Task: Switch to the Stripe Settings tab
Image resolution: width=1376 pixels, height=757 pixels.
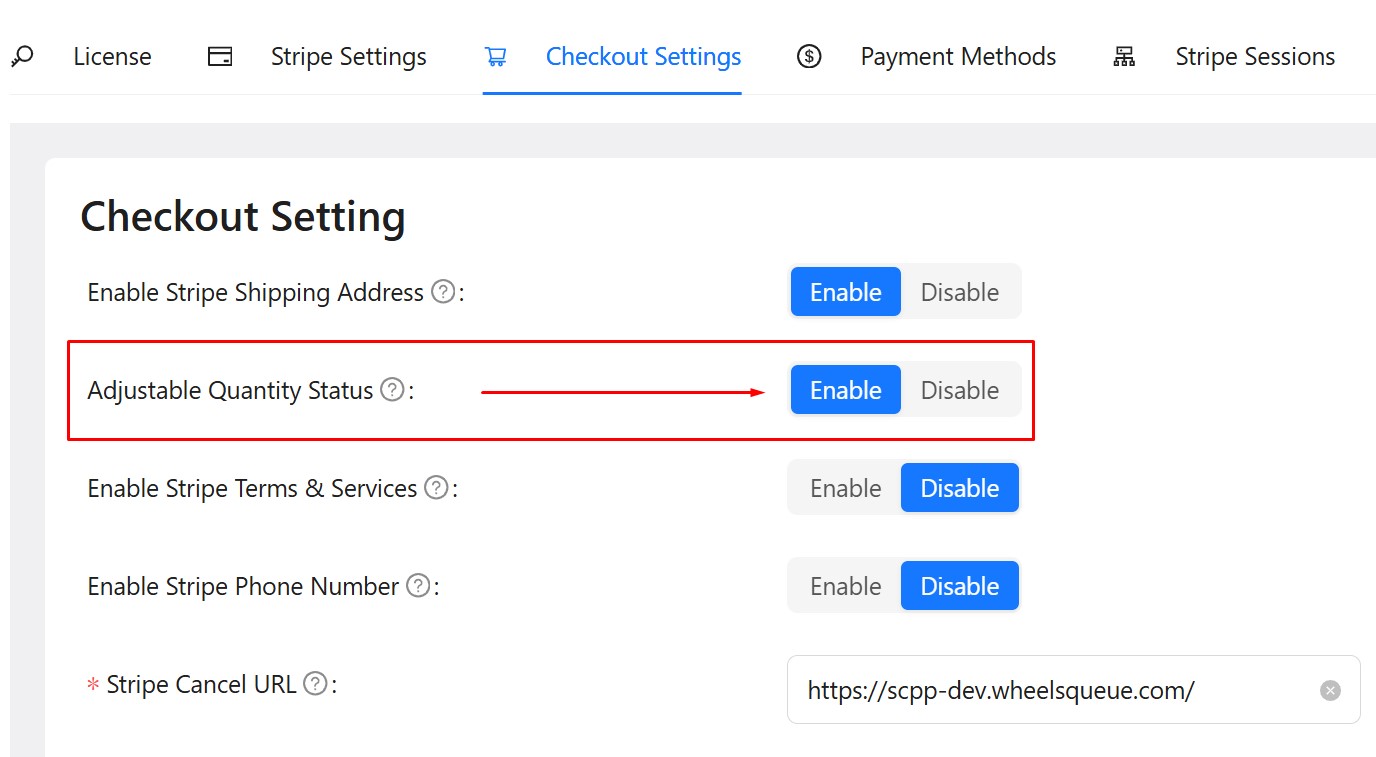Action: pos(348,57)
